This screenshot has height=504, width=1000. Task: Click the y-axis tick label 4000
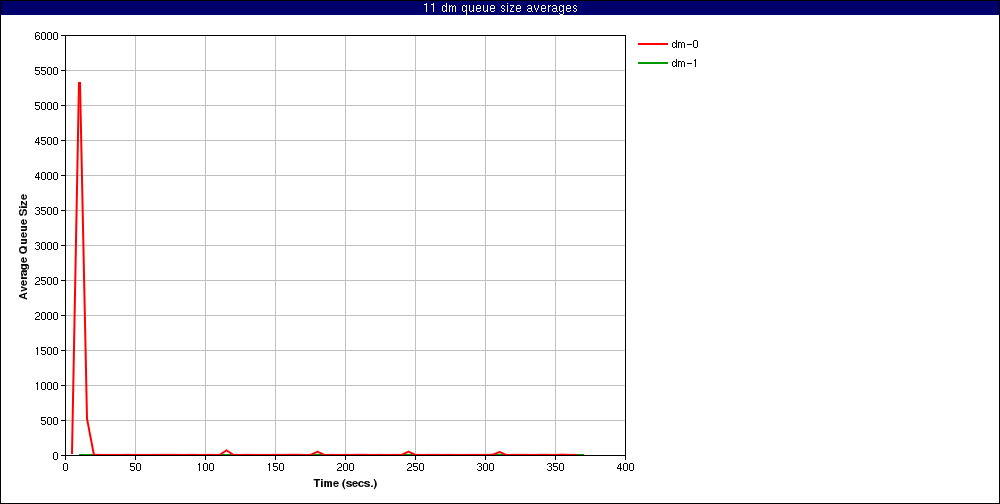(x=48, y=176)
